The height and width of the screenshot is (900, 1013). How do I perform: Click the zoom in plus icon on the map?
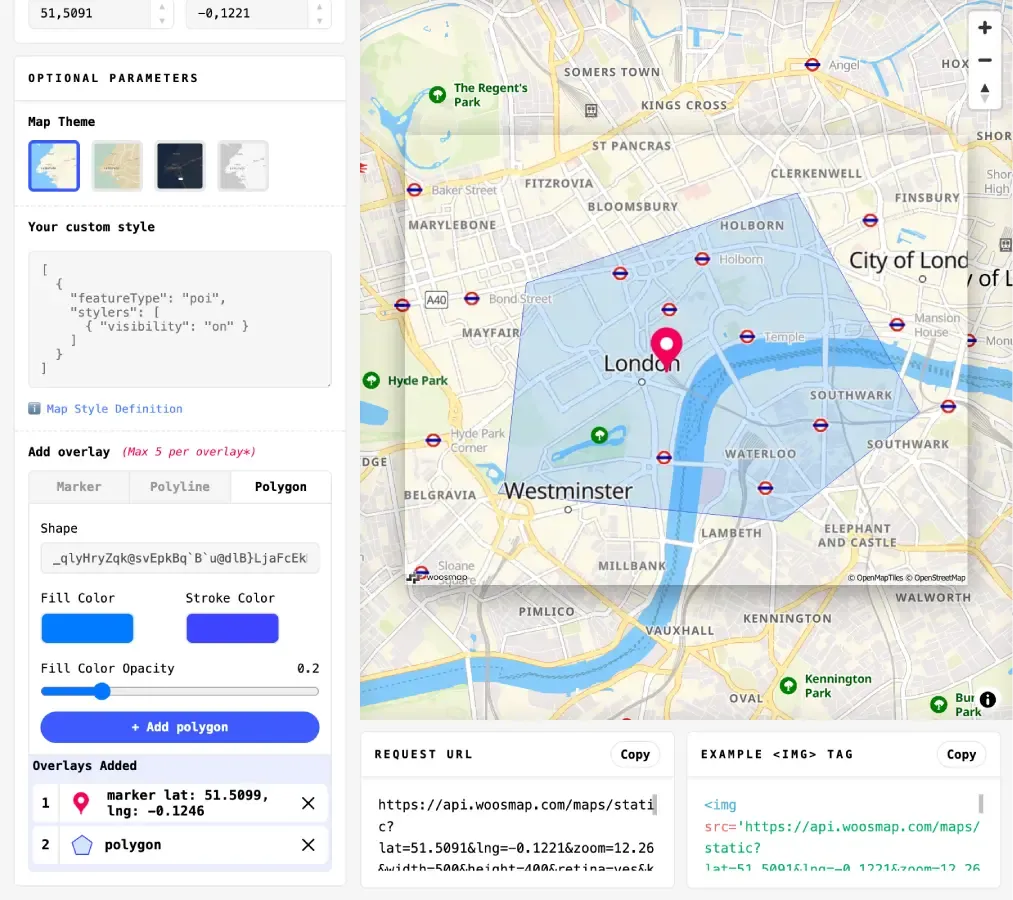(984, 28)
